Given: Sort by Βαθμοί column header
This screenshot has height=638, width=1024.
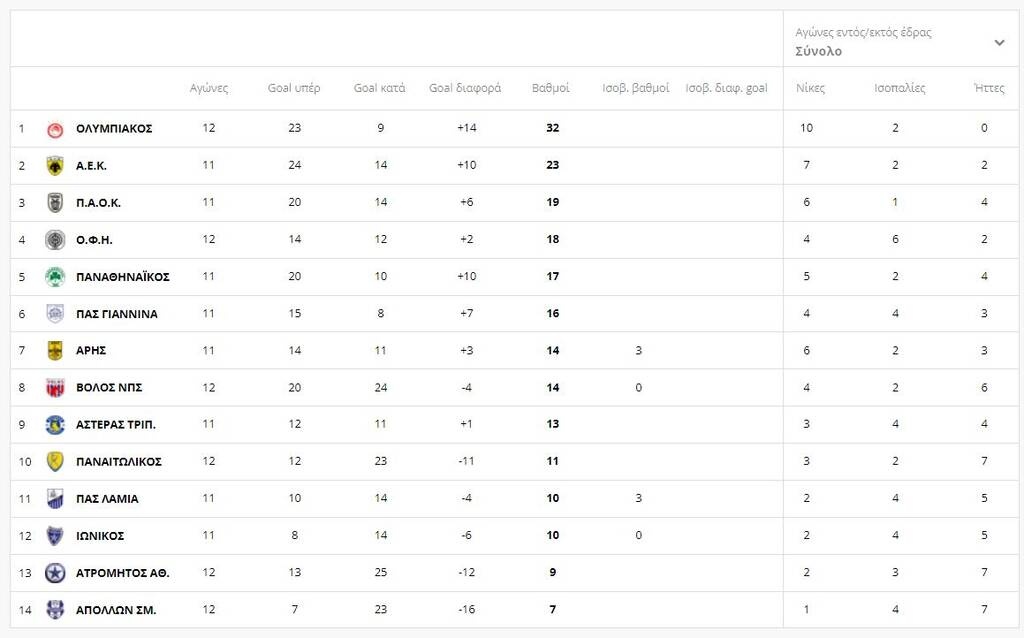Looking at the screenshot, I should [x=550, y=88].
